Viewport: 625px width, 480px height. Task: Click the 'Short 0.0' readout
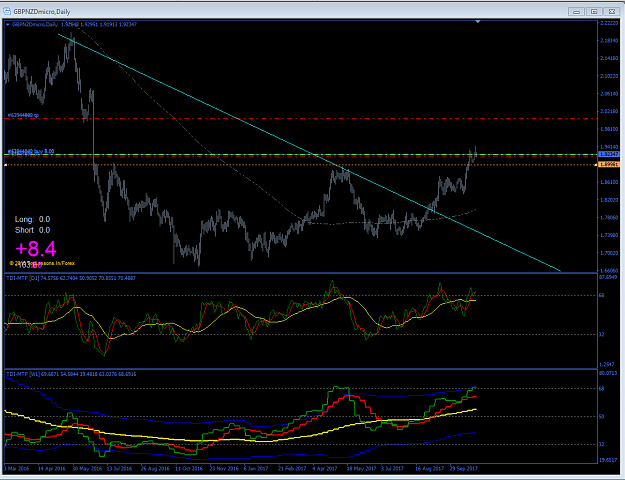[32, 230]
